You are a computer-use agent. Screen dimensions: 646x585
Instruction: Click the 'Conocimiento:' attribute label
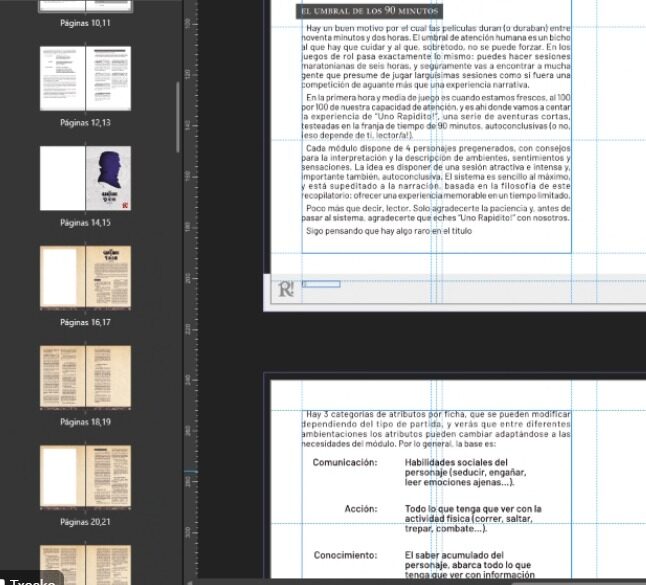(345, 555)
